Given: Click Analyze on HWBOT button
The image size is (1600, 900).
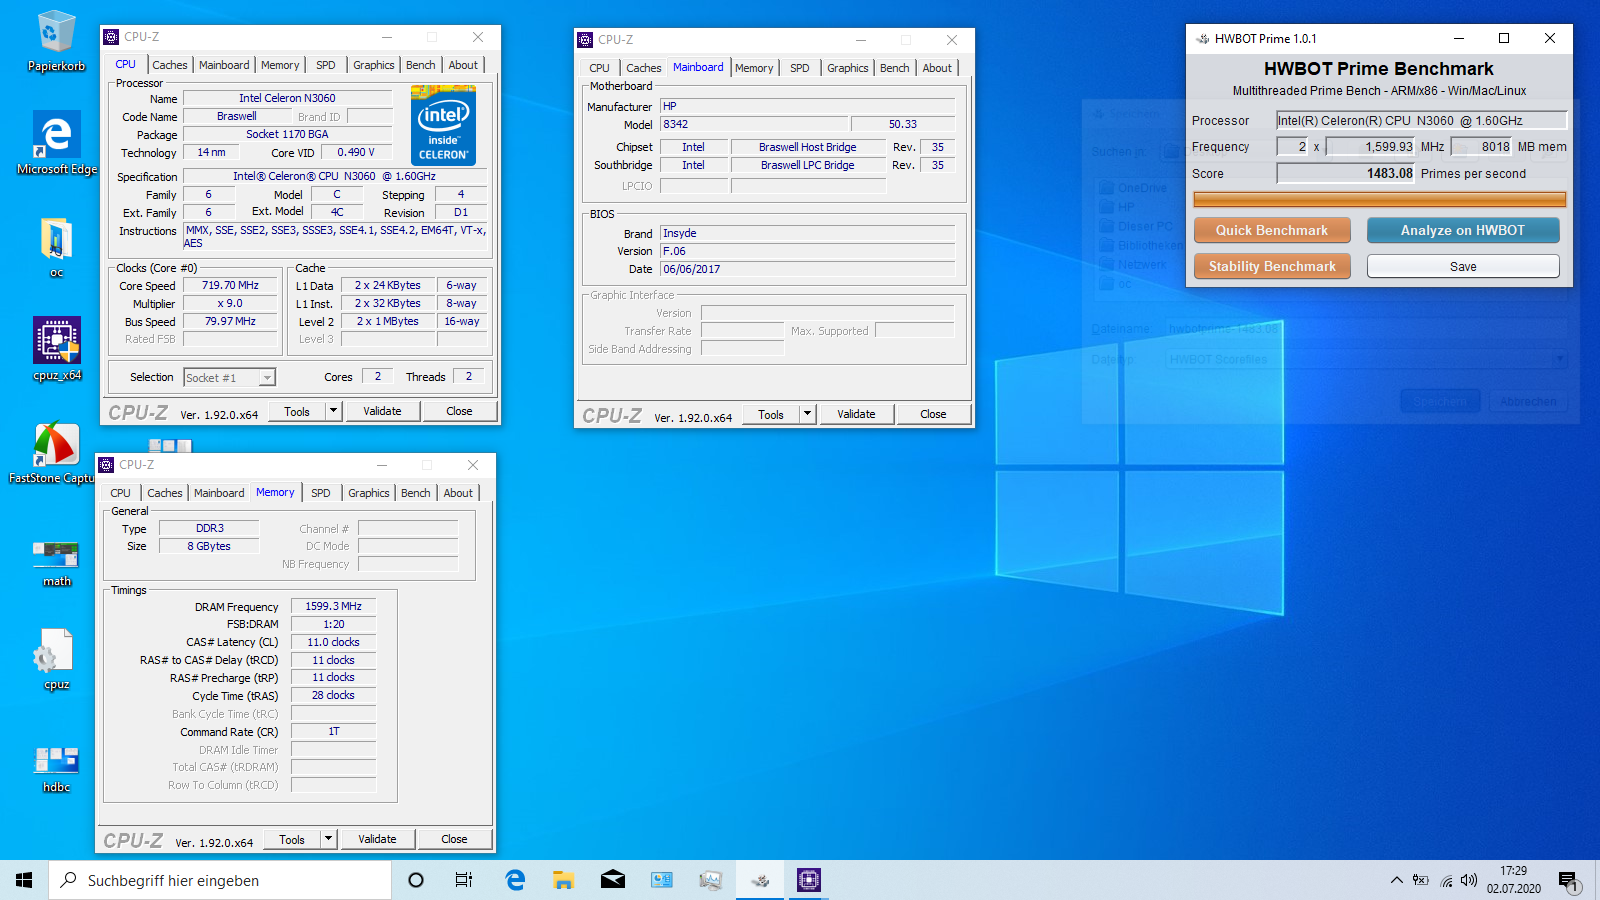Looking at the screenshot, I should click(x=1463, y=230).
